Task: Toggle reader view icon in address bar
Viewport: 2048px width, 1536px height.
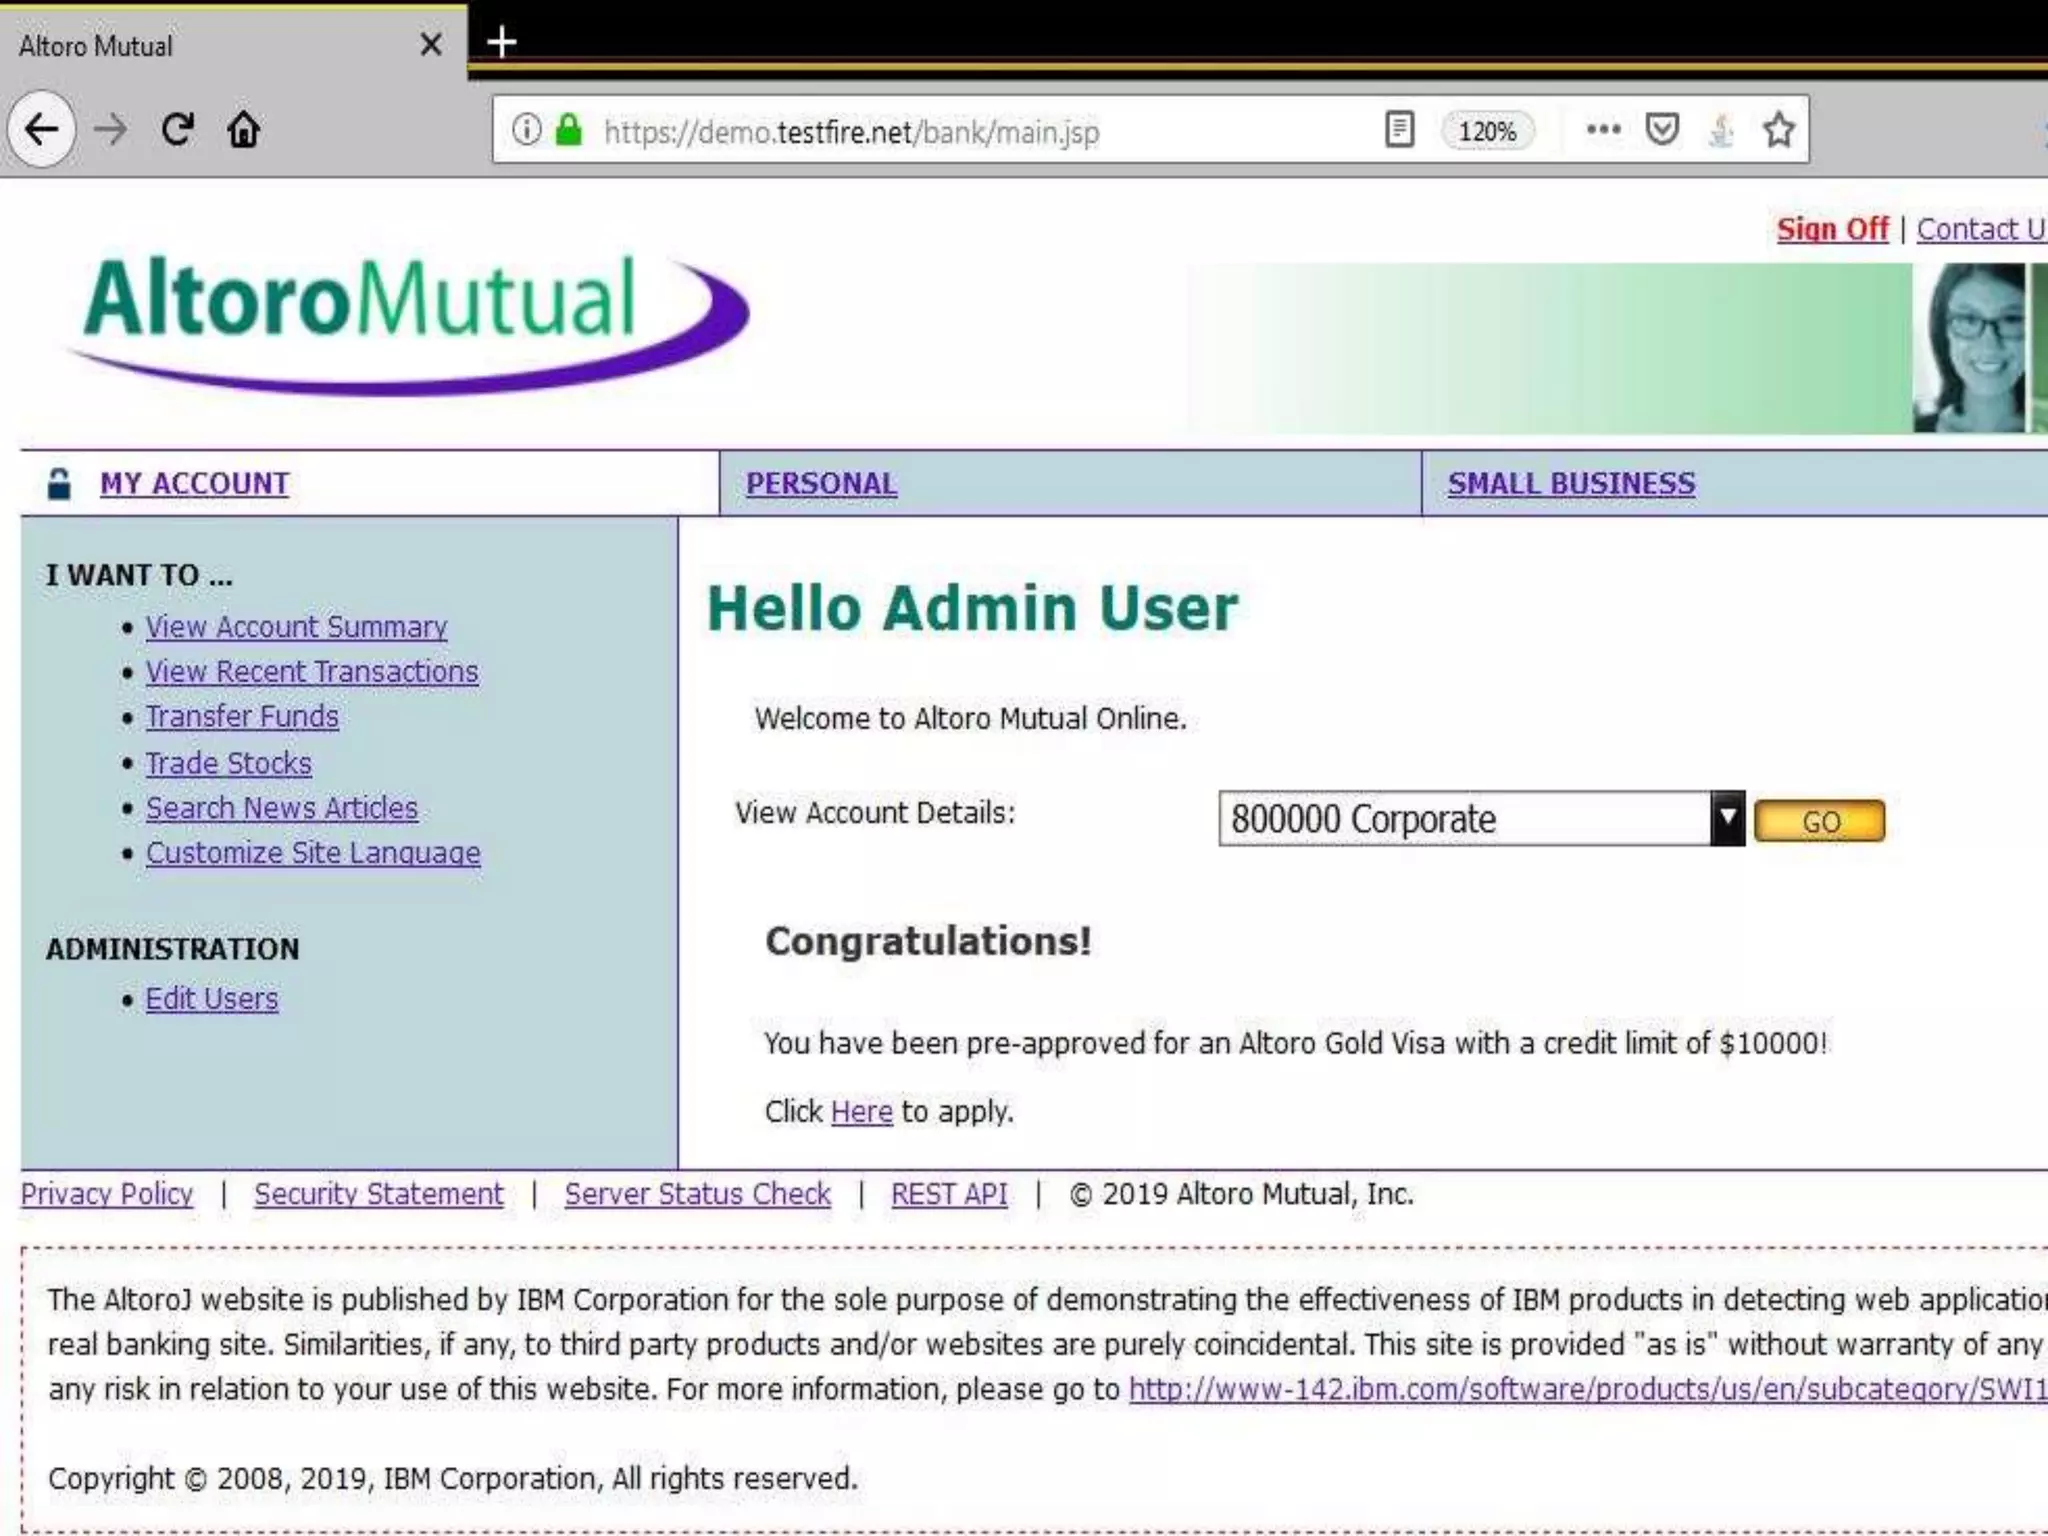Action: pyautogui.click(x=1399, y=130)
